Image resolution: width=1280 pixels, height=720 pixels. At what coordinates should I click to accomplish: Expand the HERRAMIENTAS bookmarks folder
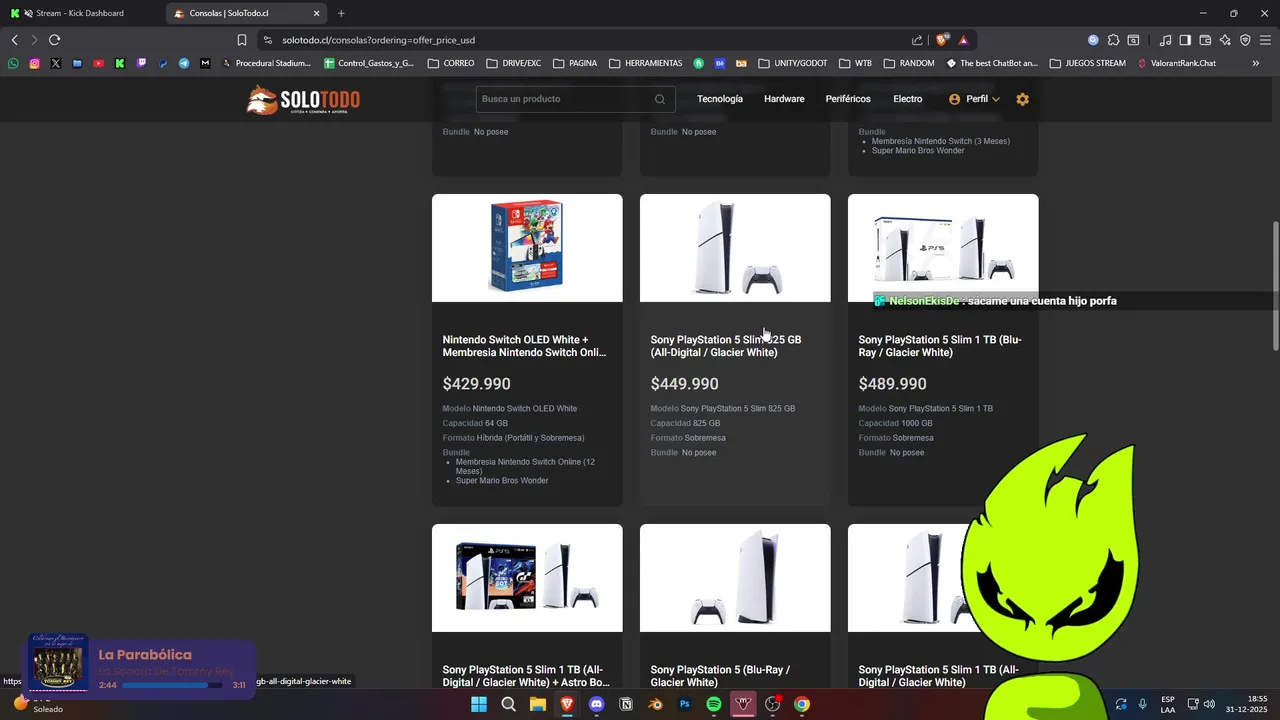[645, 63]
